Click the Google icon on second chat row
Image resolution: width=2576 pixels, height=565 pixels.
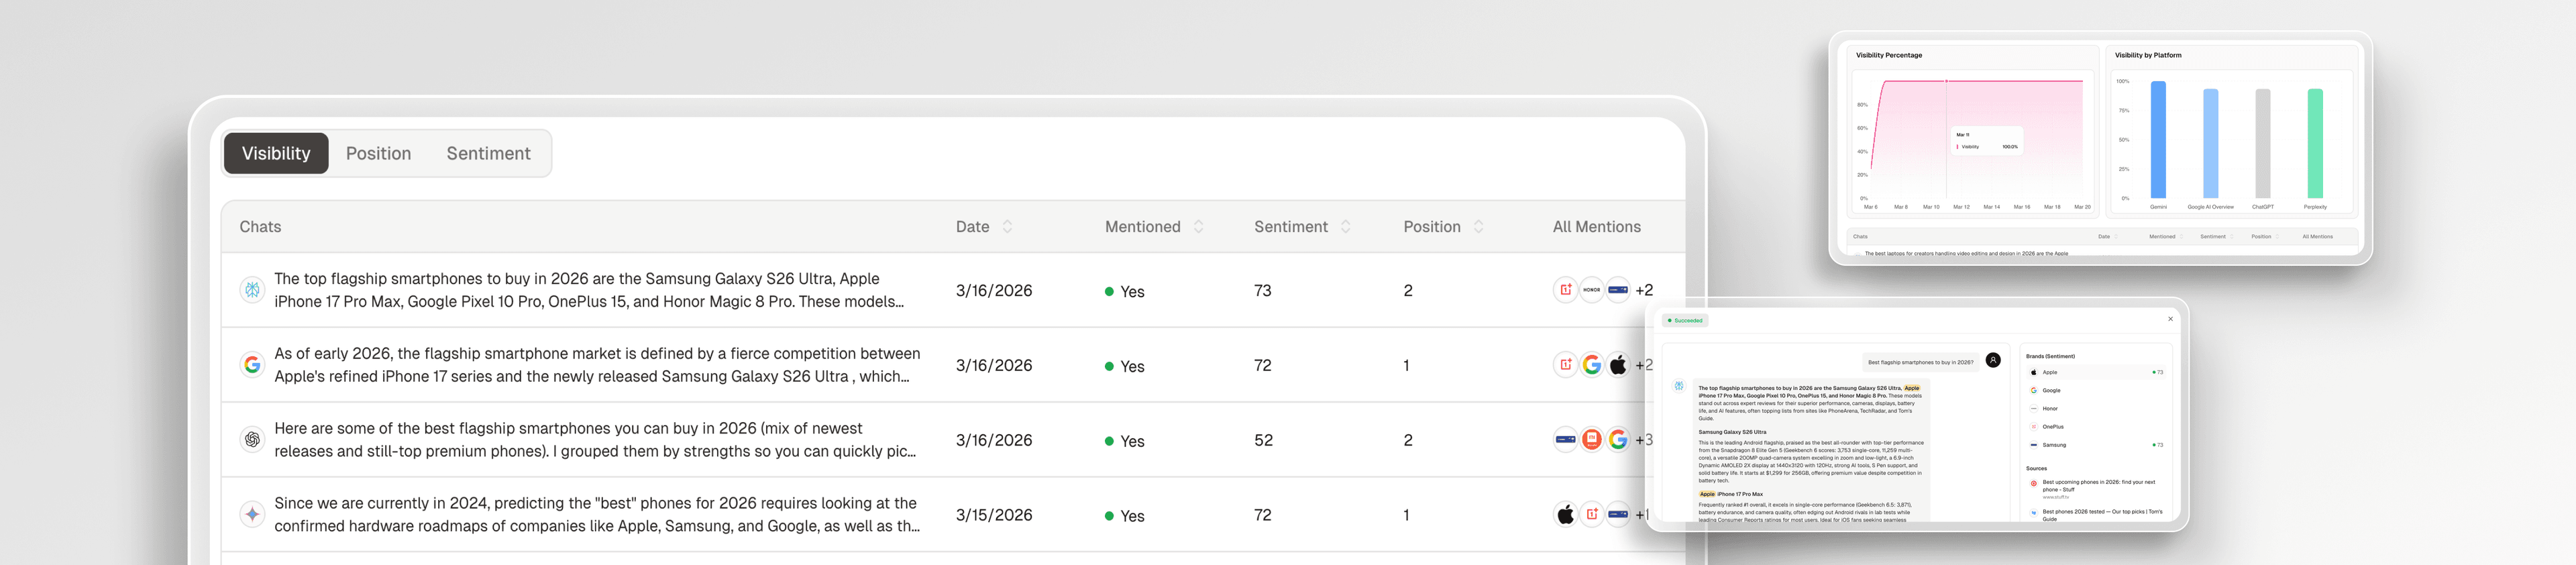coord(252,365)
